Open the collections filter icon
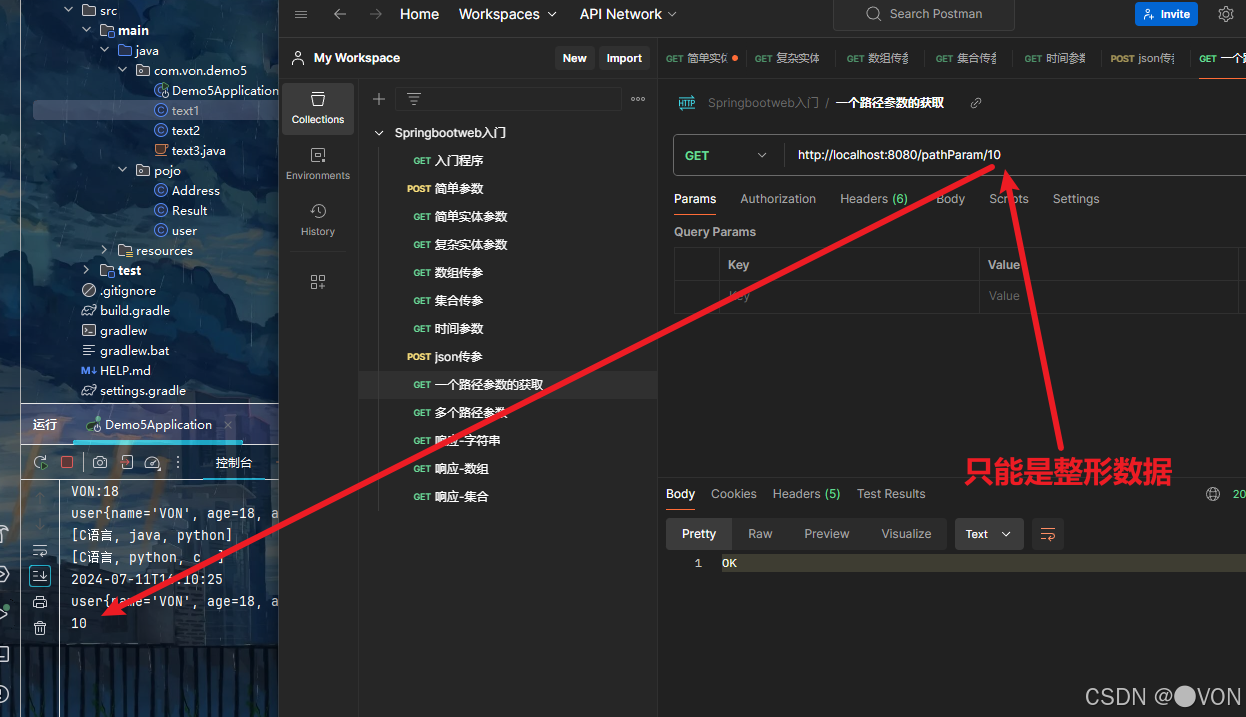Screen dimensions: 1246x717 tap(413, 99)
